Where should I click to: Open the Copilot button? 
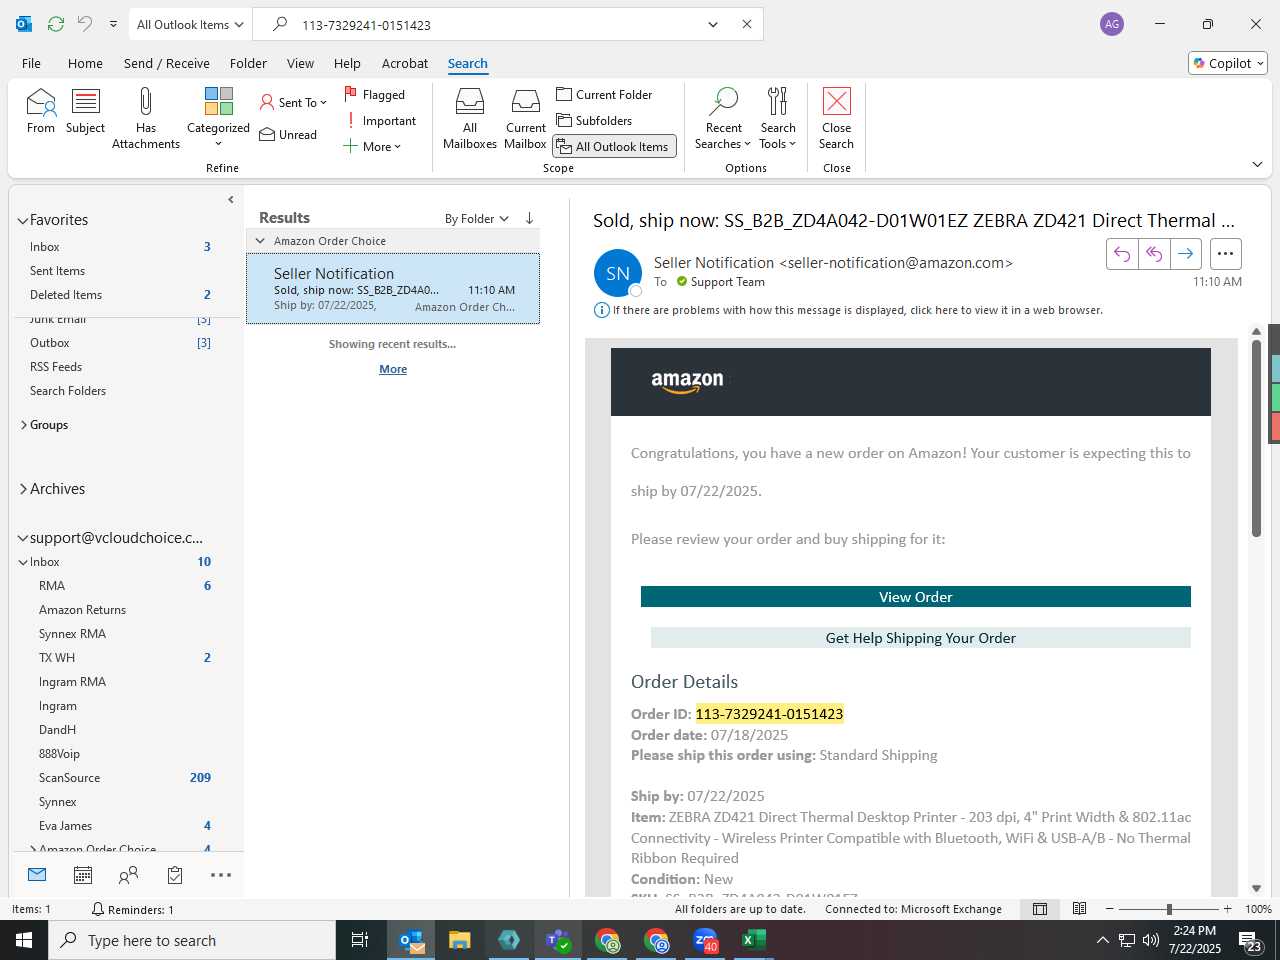coord(1229,63)
